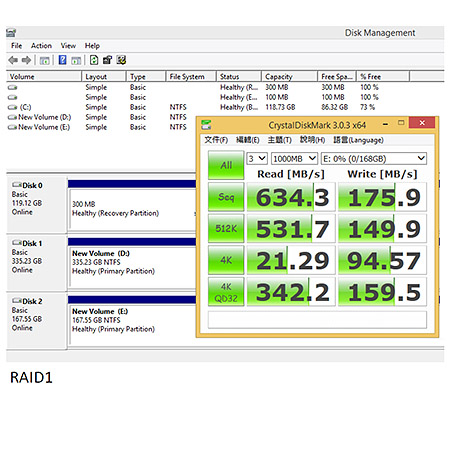Click the Back arrow in Disk Management toolbar
Screen dimensions: 450x450
(x=13, y=60)
